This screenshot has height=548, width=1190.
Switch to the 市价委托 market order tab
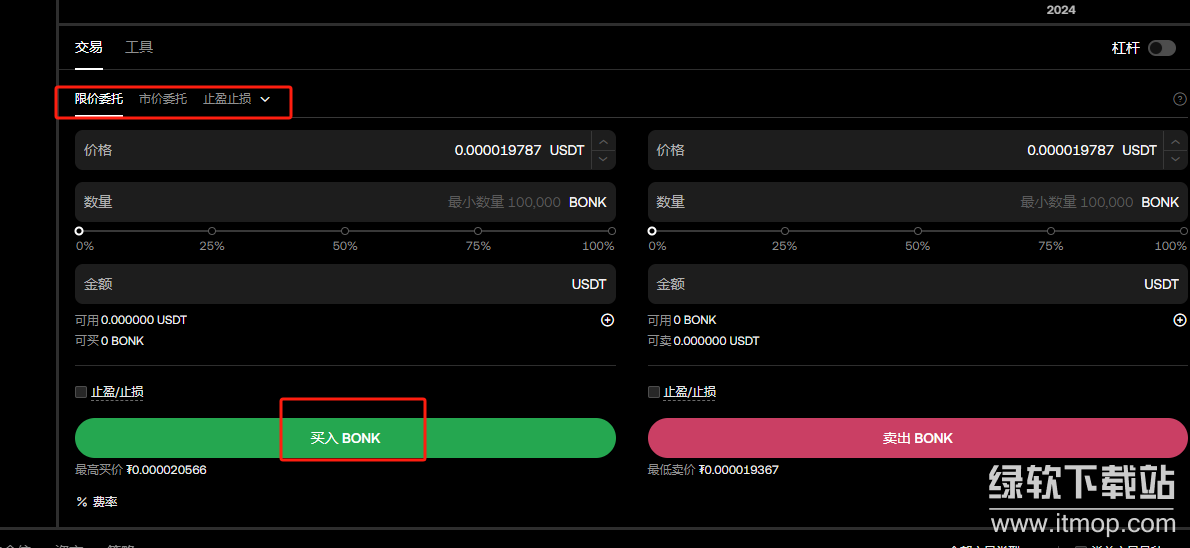tap(163, 99)
